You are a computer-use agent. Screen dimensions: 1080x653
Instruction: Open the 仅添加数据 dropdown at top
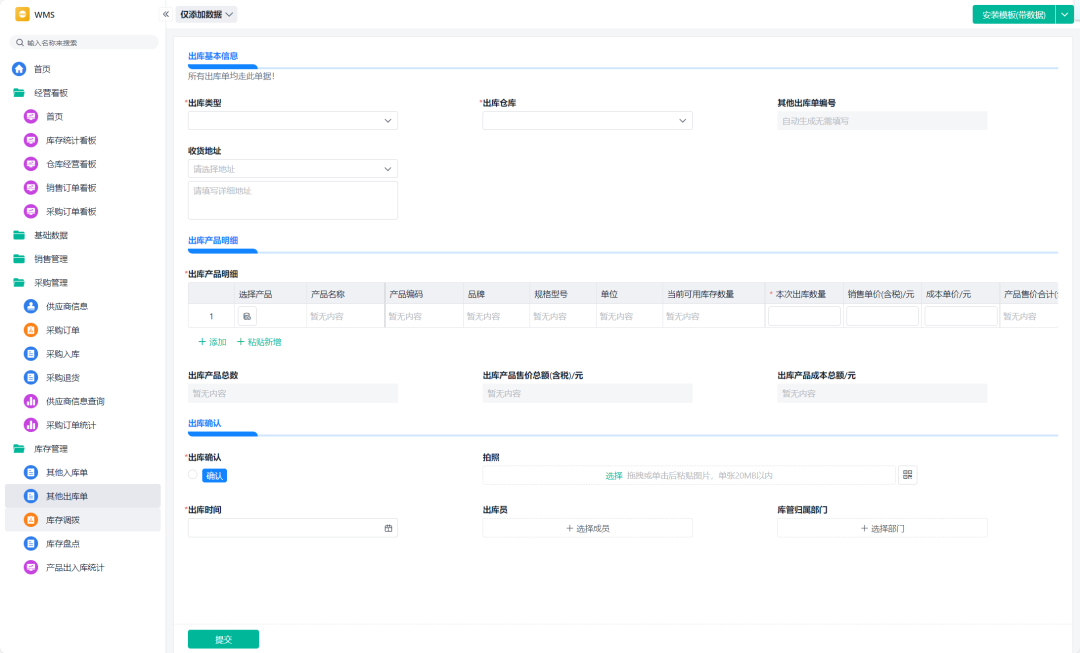[x=207, y=14]
